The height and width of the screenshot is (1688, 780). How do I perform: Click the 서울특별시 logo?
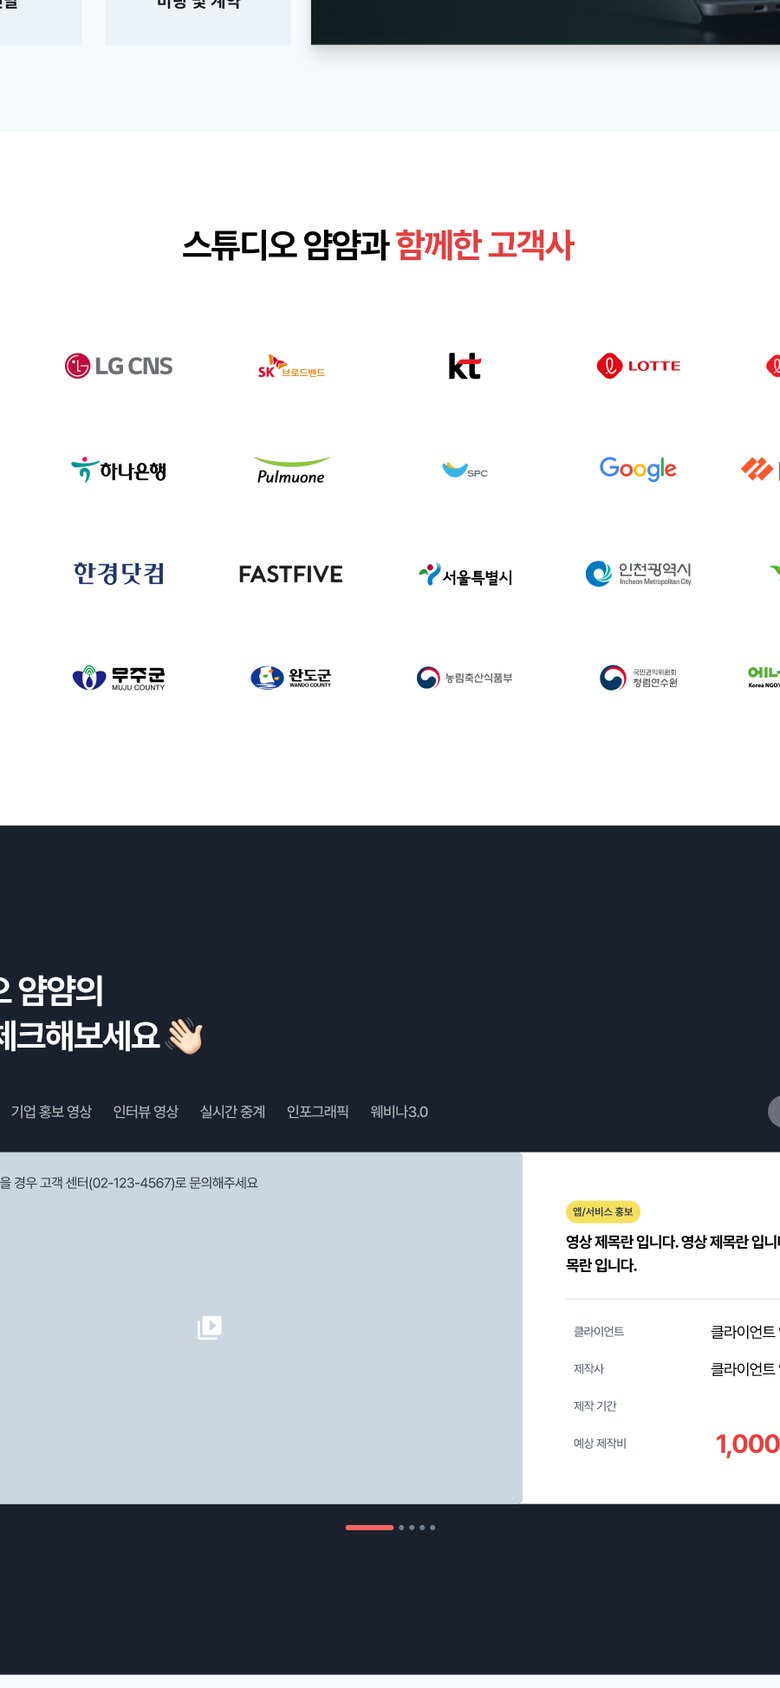(465, 575)
